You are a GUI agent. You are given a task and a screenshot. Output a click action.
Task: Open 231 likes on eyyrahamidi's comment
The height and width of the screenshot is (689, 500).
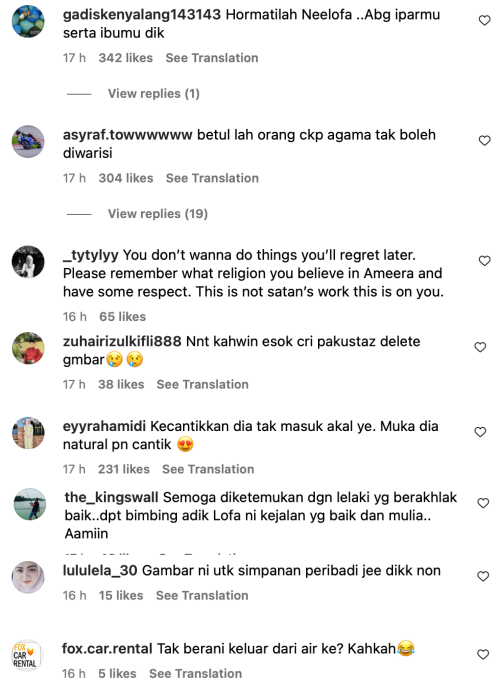(x=124, y=469)
